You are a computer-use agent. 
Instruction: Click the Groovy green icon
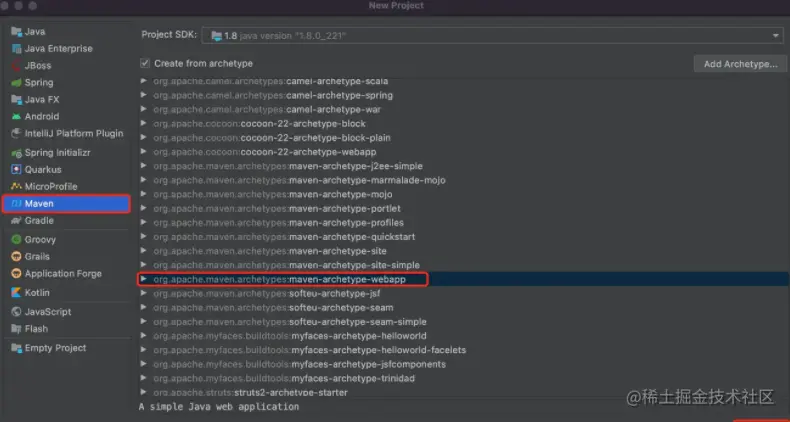point(16,240)
